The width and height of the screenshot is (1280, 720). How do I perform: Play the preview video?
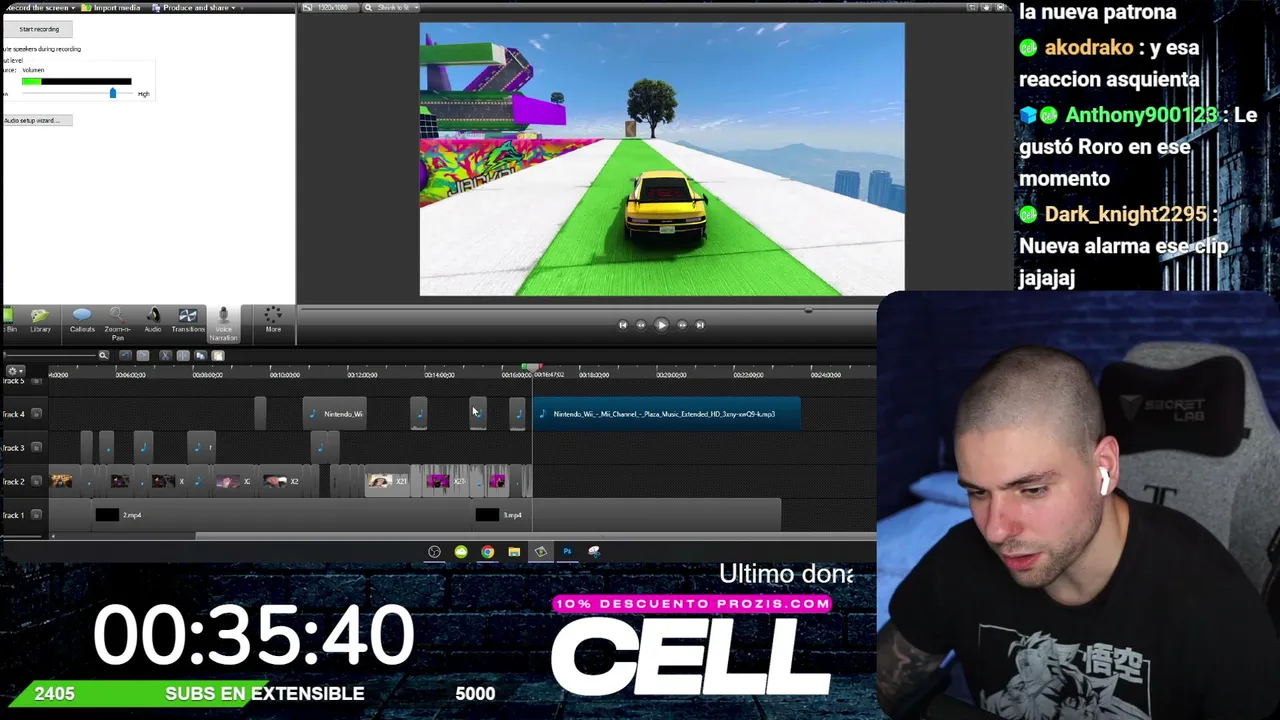click(x=661, y=325)
